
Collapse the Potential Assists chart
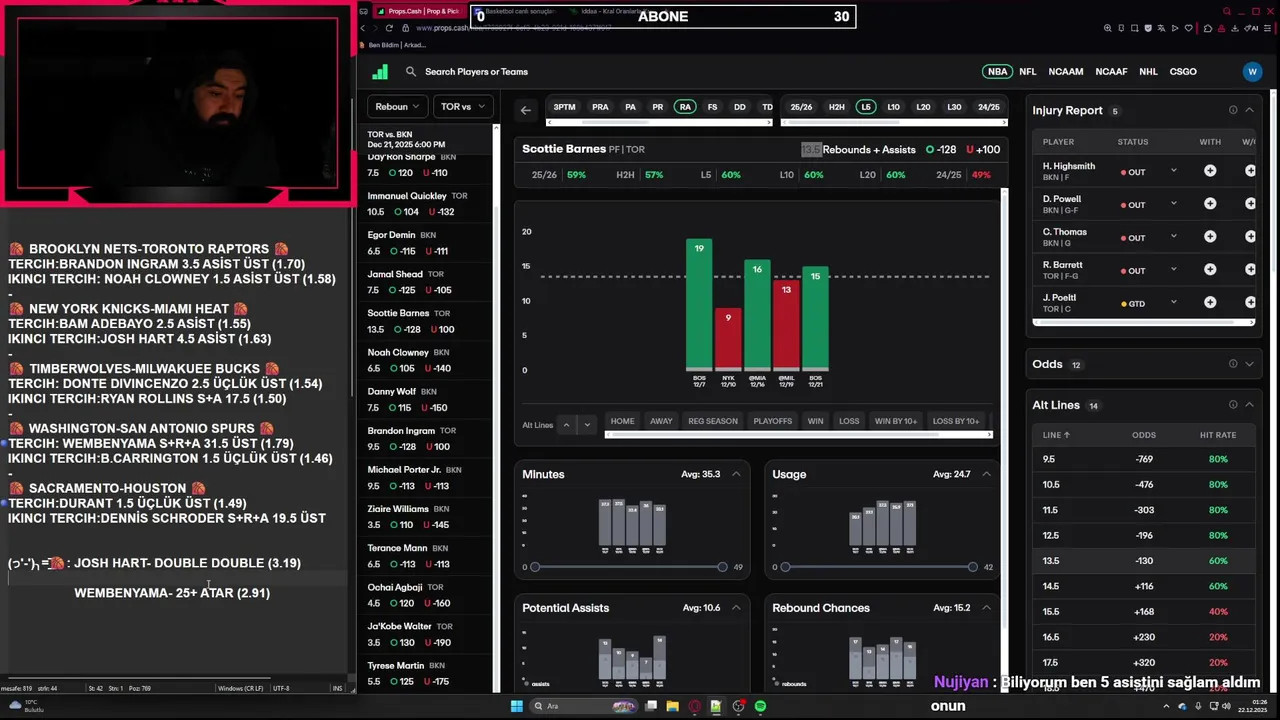736,607
